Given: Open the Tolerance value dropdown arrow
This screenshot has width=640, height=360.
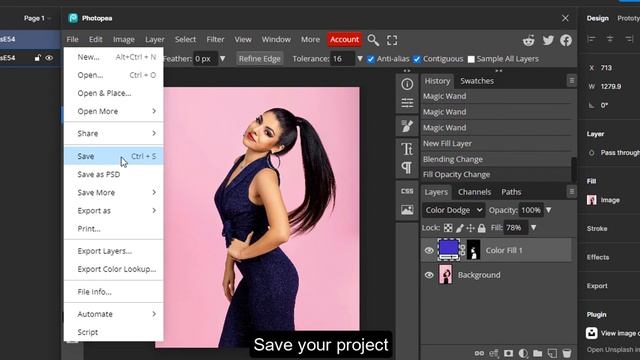Looking at the screenshot, I should coord(360,59).
